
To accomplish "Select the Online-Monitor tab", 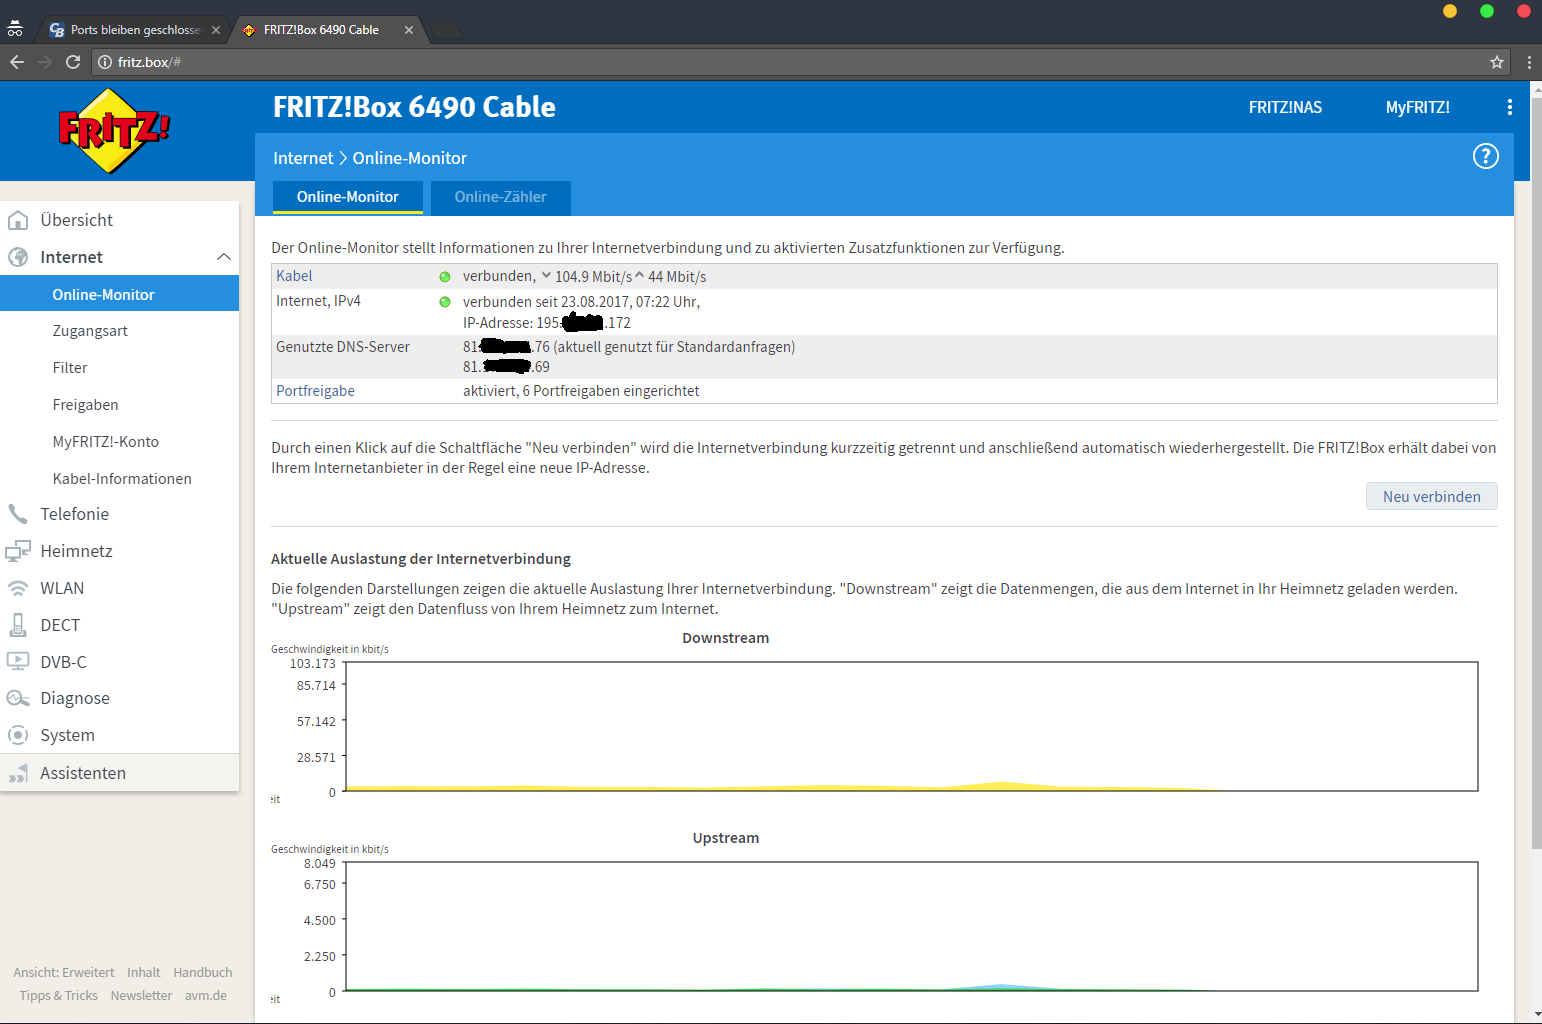I will tap(348, 197).
